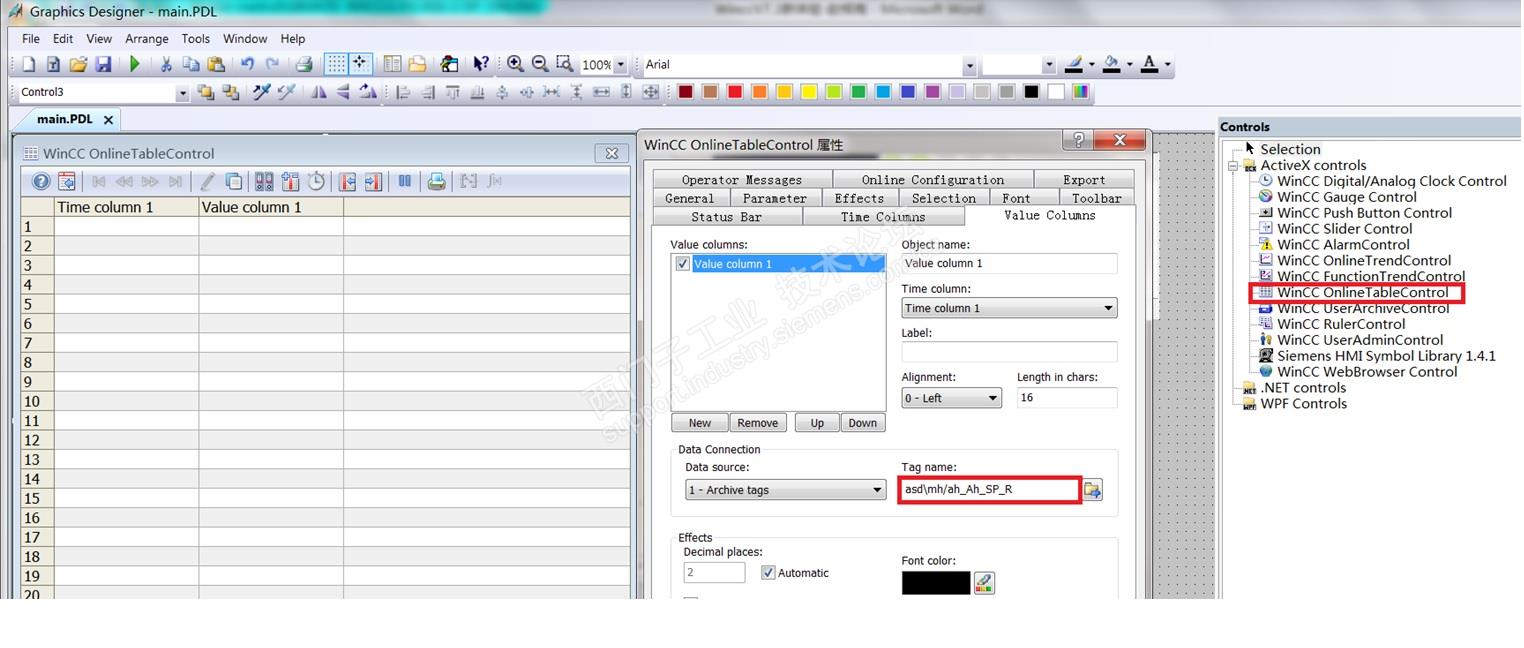Click the Paste clipboard icon
The height and width of the screenshot is (648, 1524).
pyautogui.click(x=216, y=64)
